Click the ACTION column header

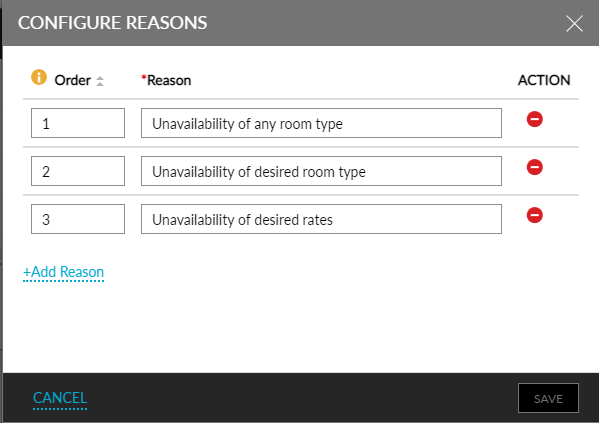(x=544, y=80)
